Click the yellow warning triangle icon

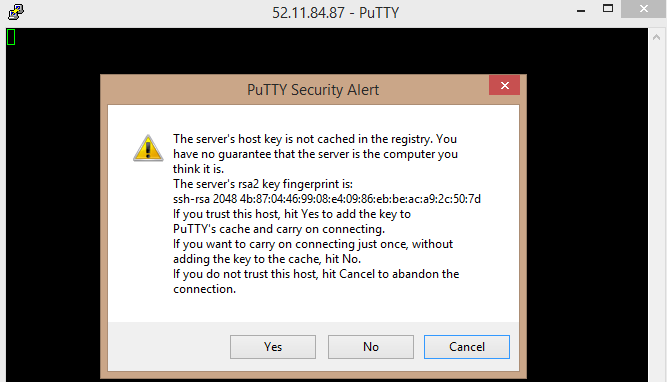[148, 148]
